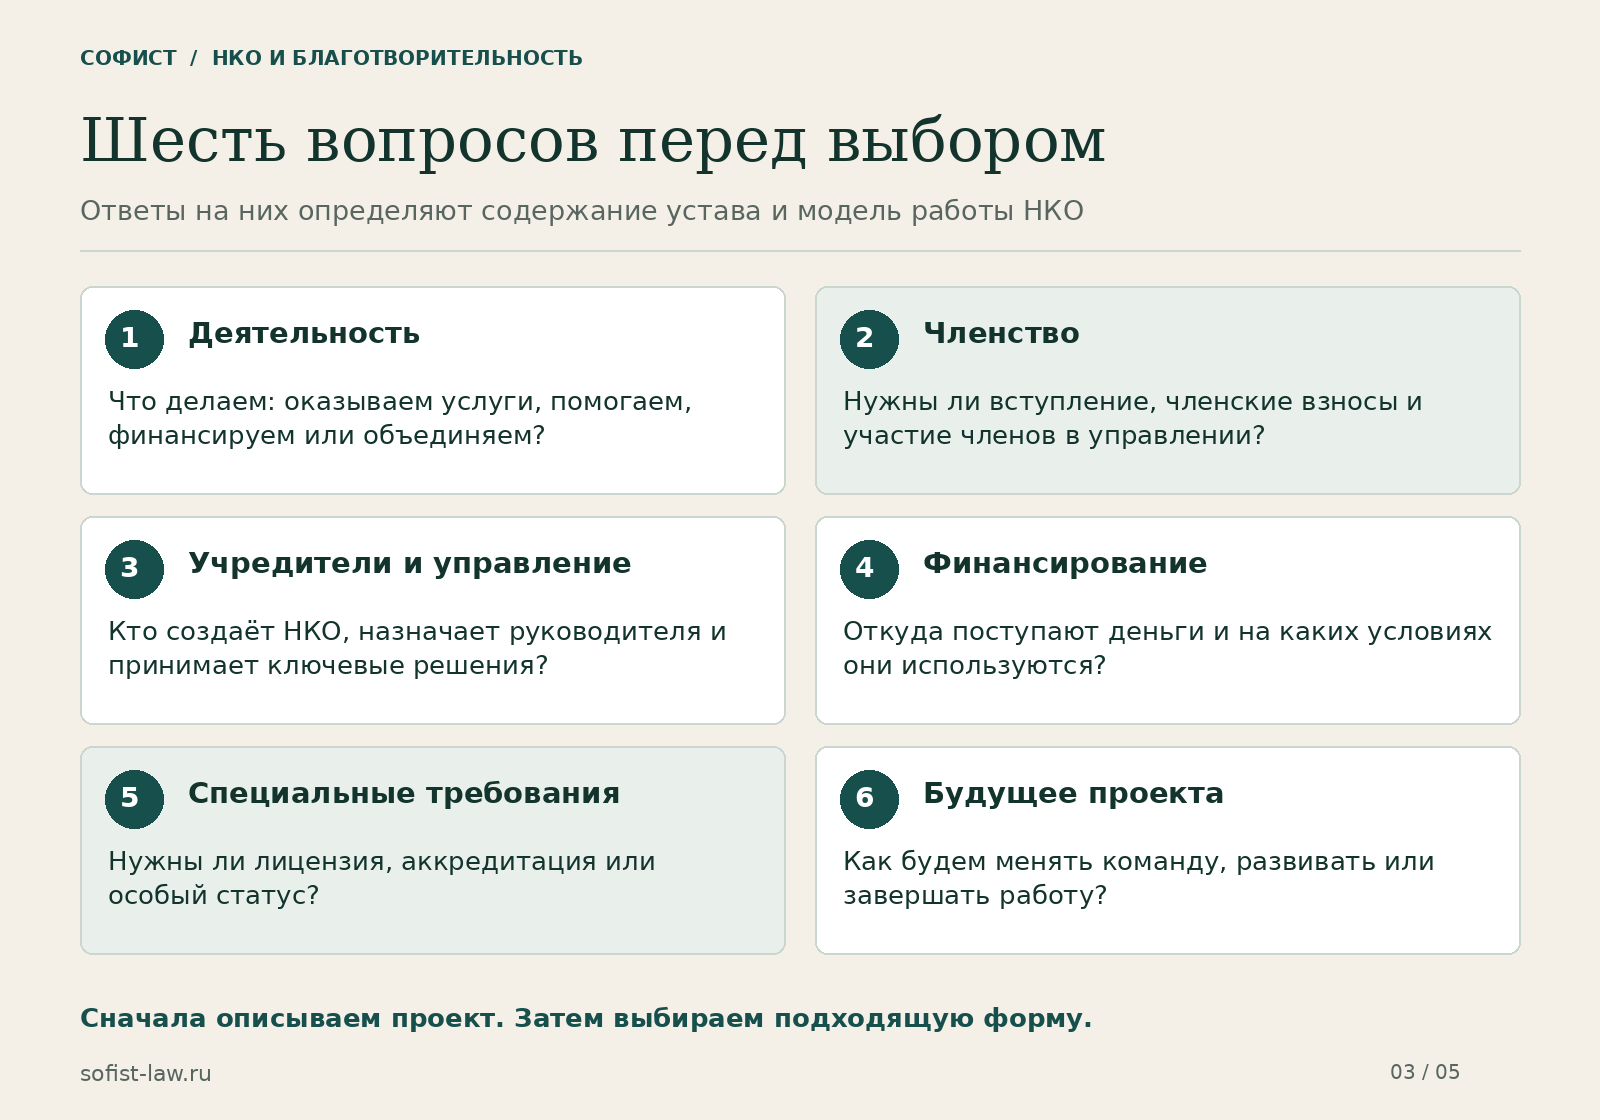Select 'Учредители и управление' heading
This screenshot has height=1120, width=1600.
point(410,564)
